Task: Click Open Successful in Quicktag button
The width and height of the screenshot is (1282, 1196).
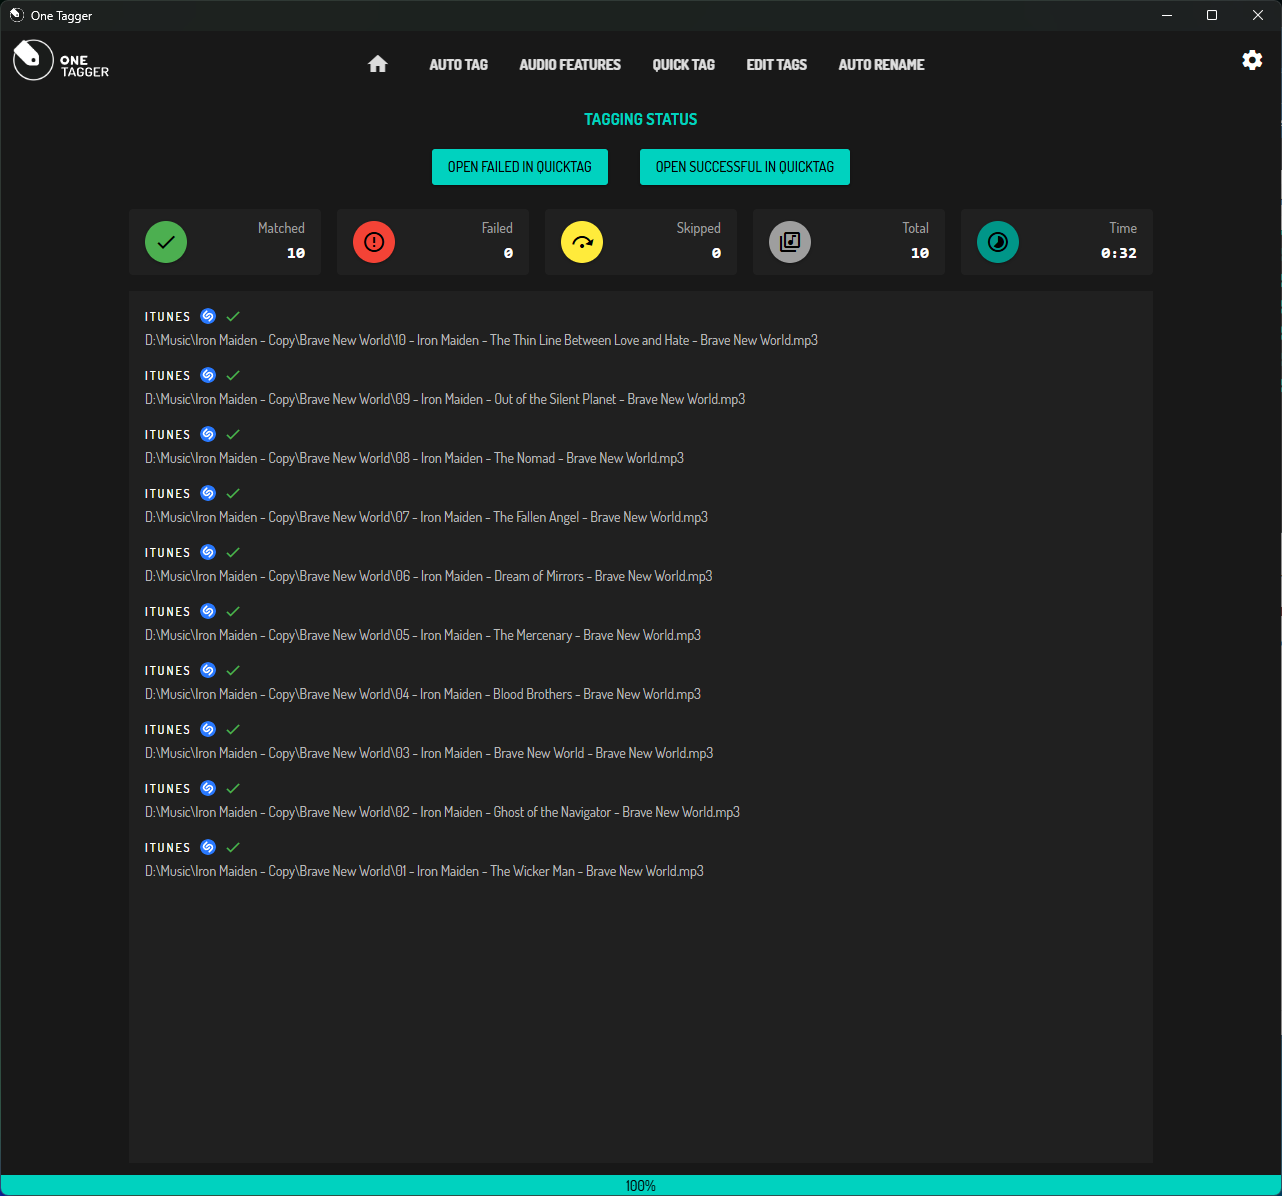Action: pos(745,167)
